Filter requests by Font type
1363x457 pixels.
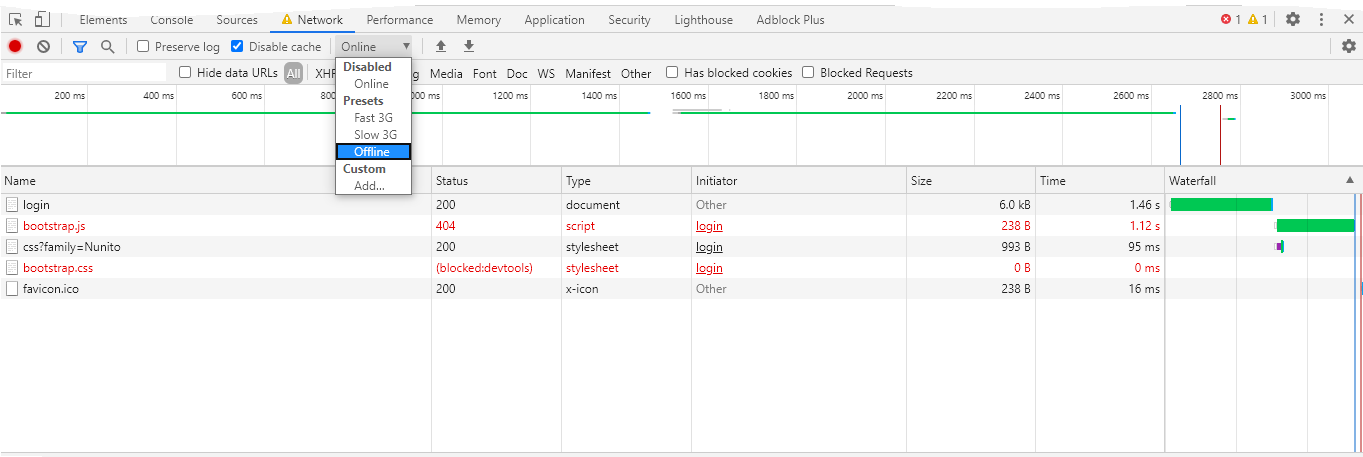485,73
